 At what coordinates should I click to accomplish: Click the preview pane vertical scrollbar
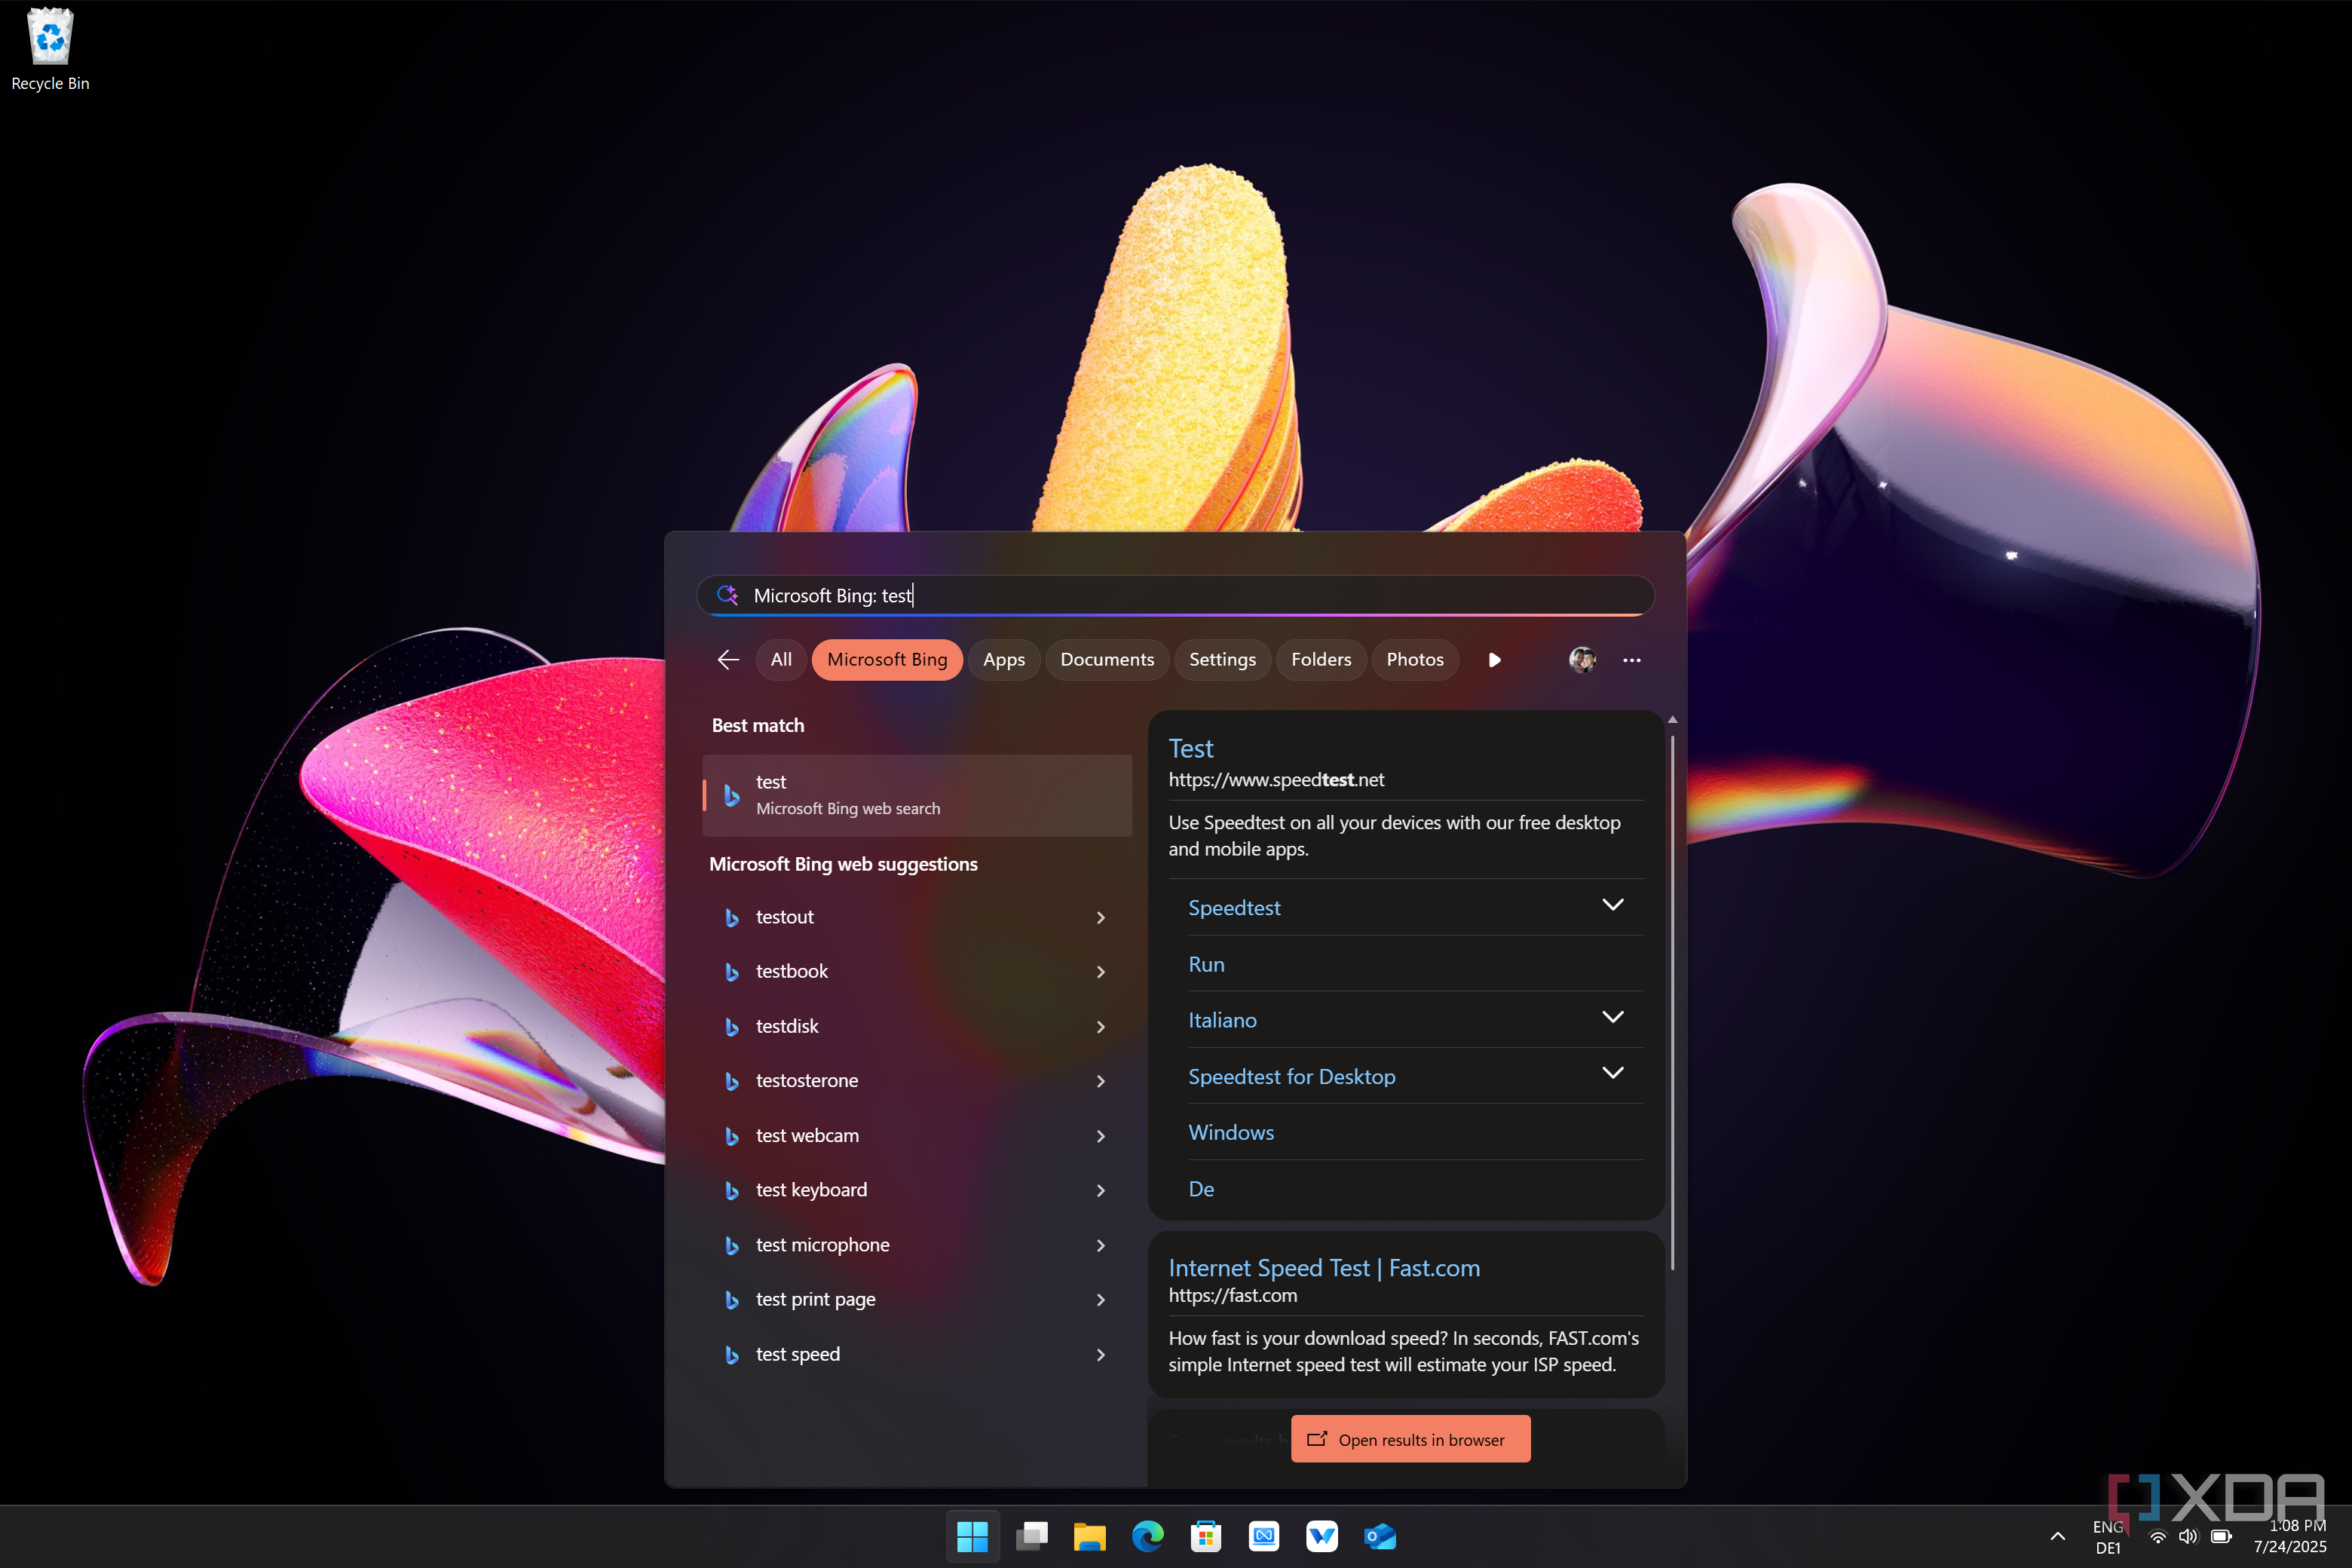[x=1672, y=1002]
